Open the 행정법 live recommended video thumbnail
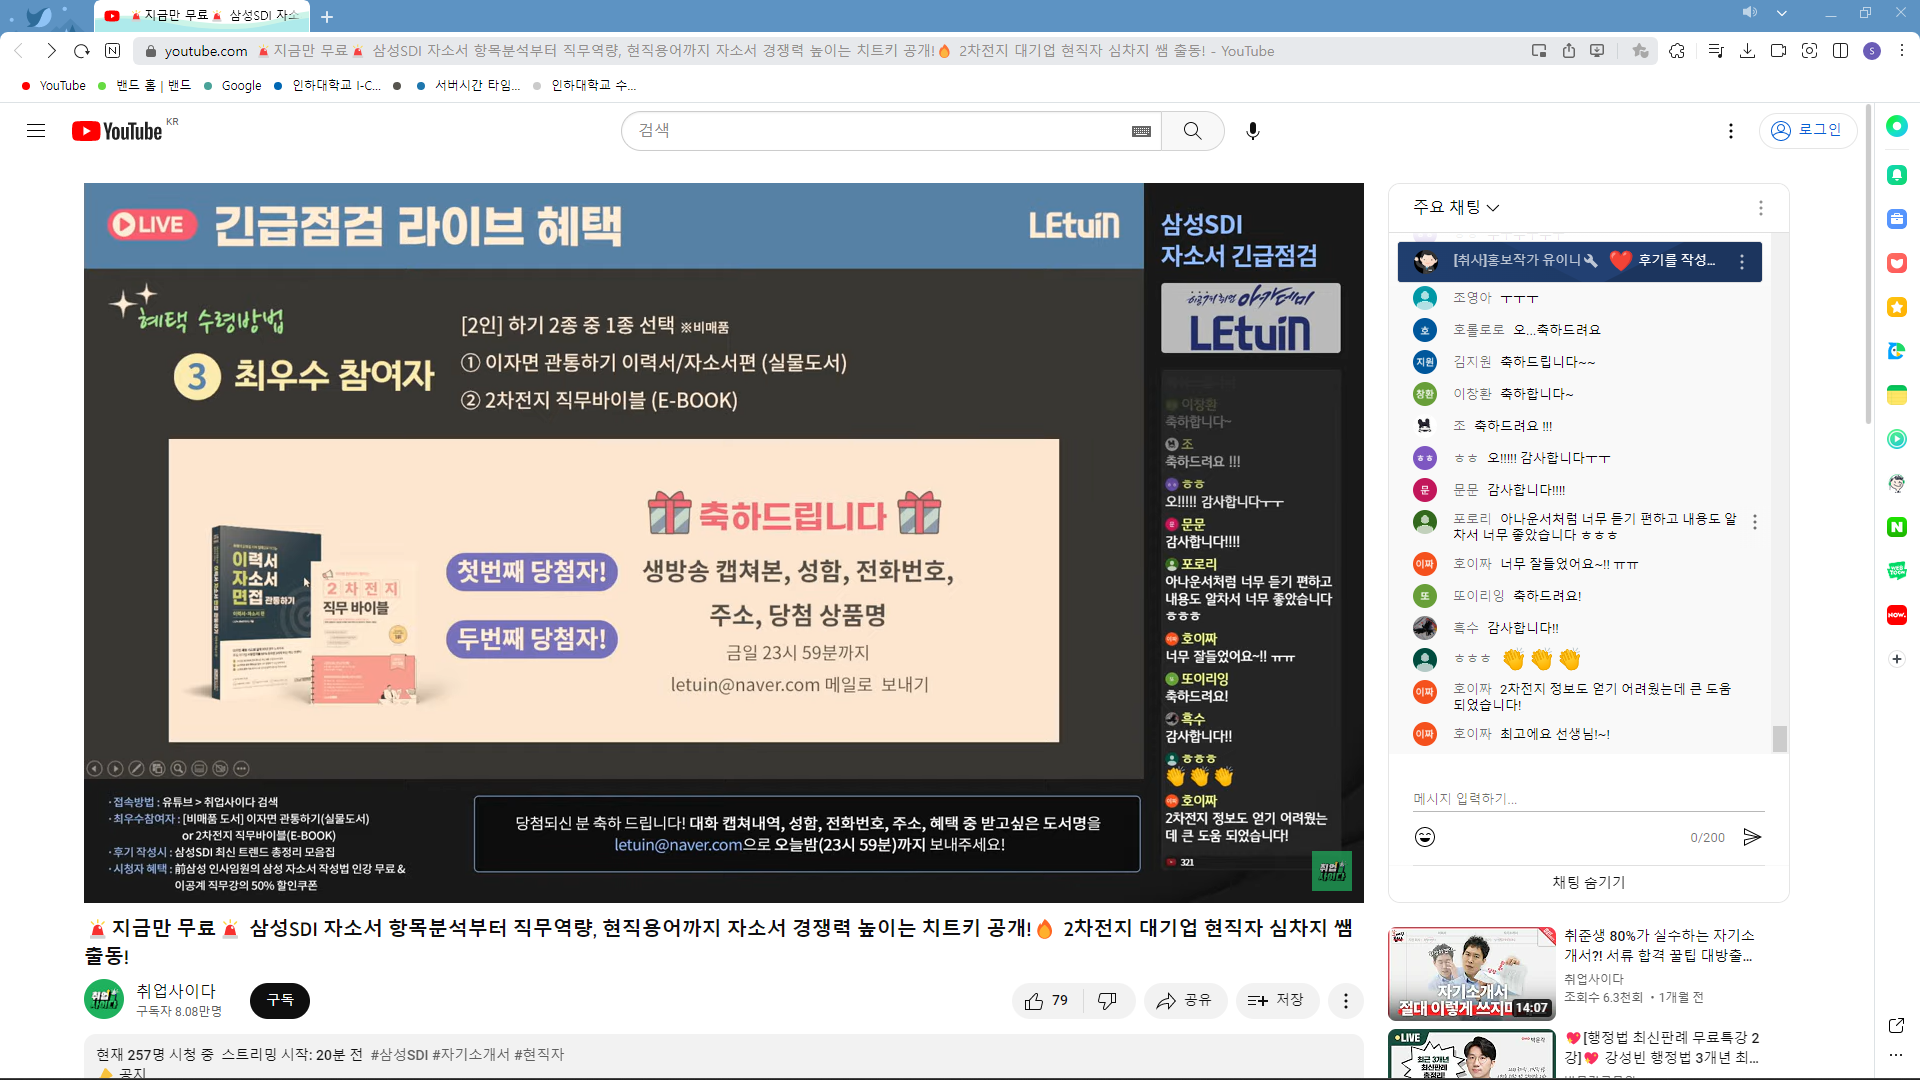 coord(1471,1053)
